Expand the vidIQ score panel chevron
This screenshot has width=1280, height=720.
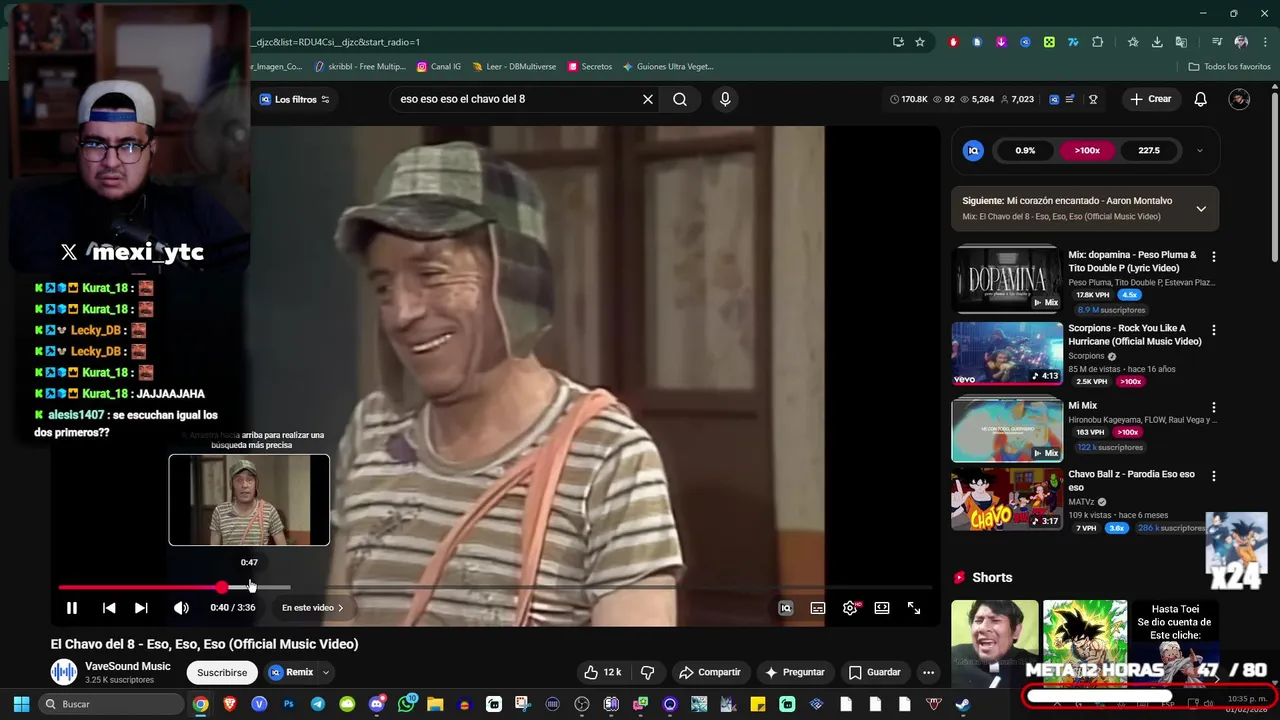(1200, 151)
